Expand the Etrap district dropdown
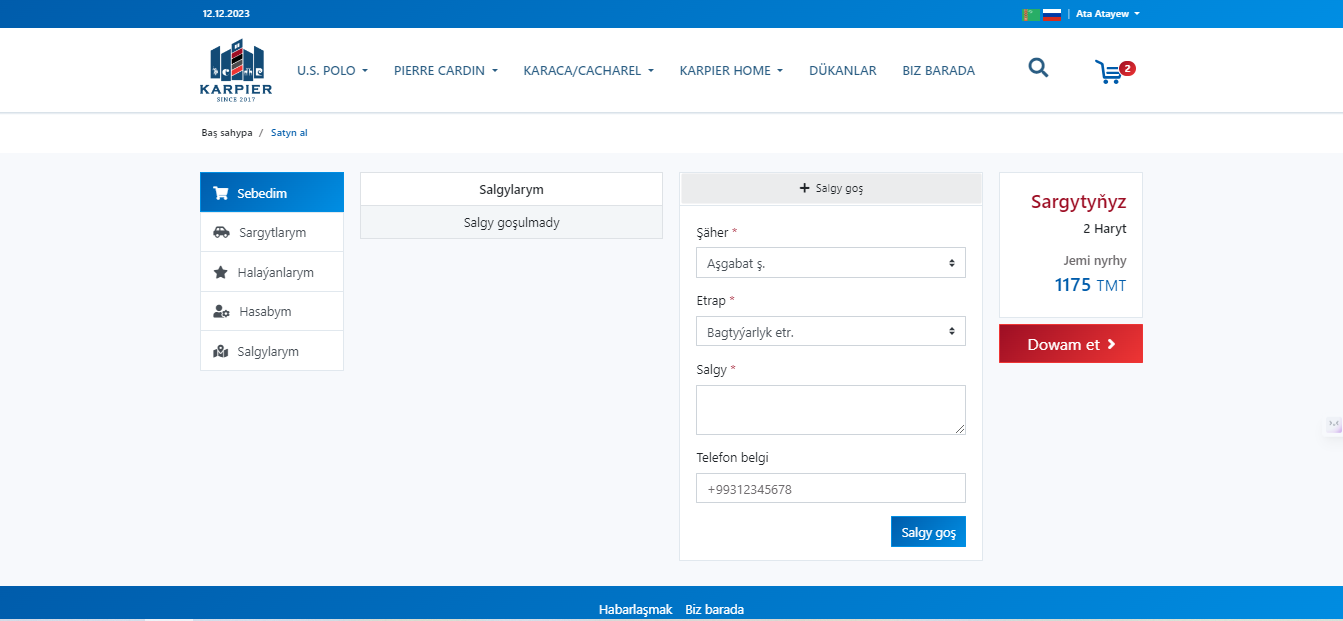This screenshot has height=621, width=1343. [830, 331]
